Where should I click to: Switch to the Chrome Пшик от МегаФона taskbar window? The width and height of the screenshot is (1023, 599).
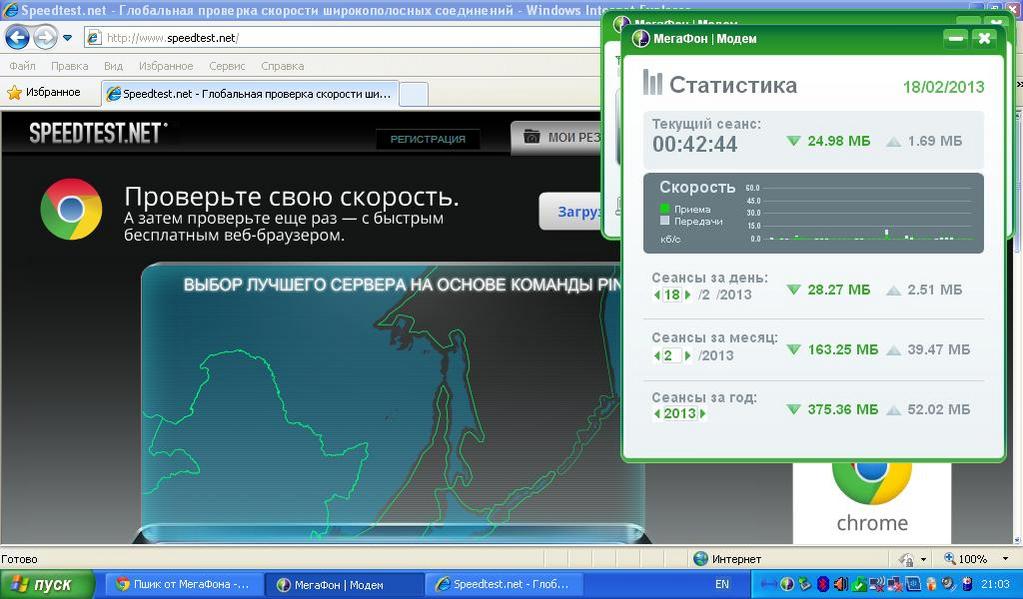[185, 584]
